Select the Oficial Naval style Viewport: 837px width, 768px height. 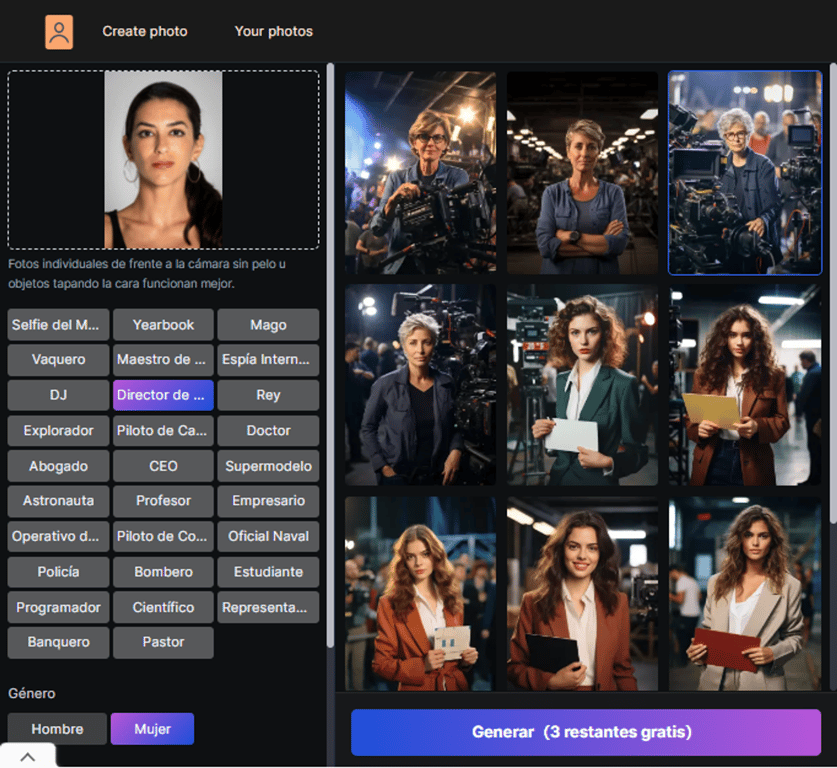tap(268, 536)
